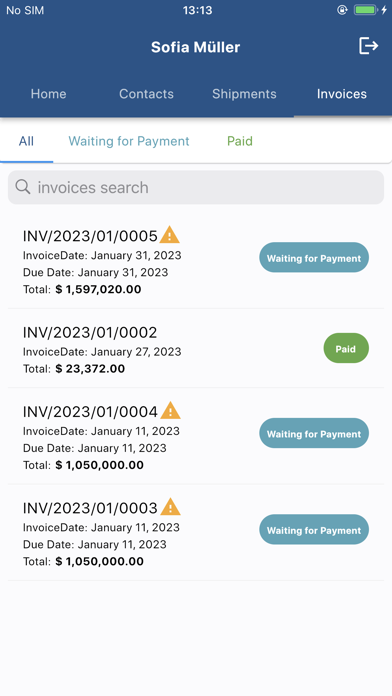This screenshot has height=696, width=392.
Task: Click Waiting for Payment badge on INV/2023/01/0005
Action: point(314,257)
